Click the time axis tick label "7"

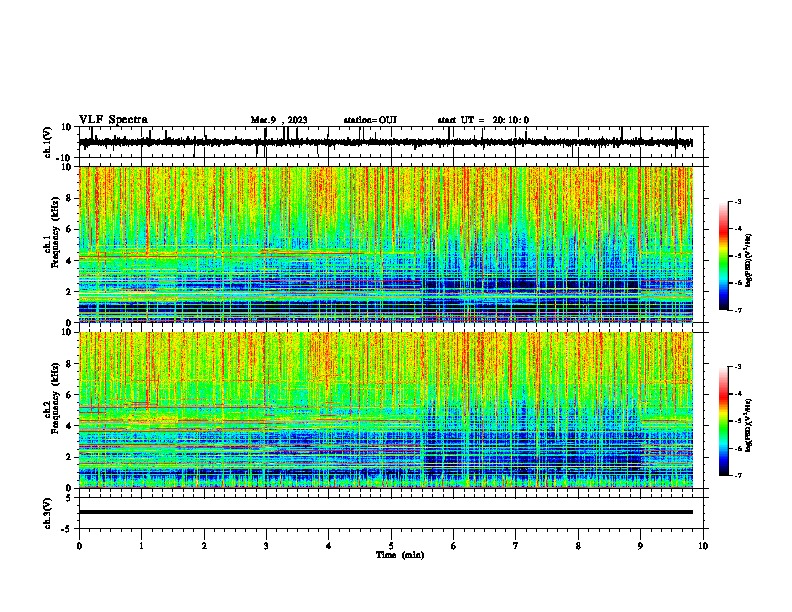click(x=516, y=546)
